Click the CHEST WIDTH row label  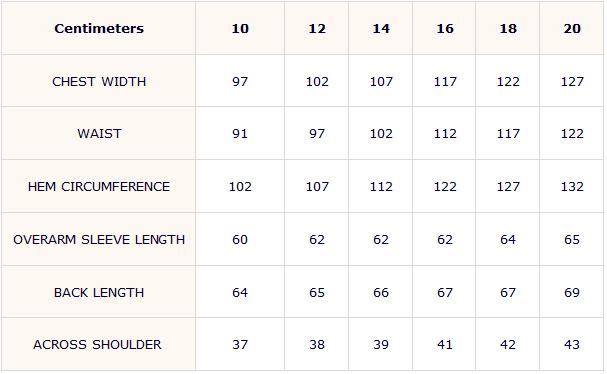pyautogui.click(x=99, y=82)
